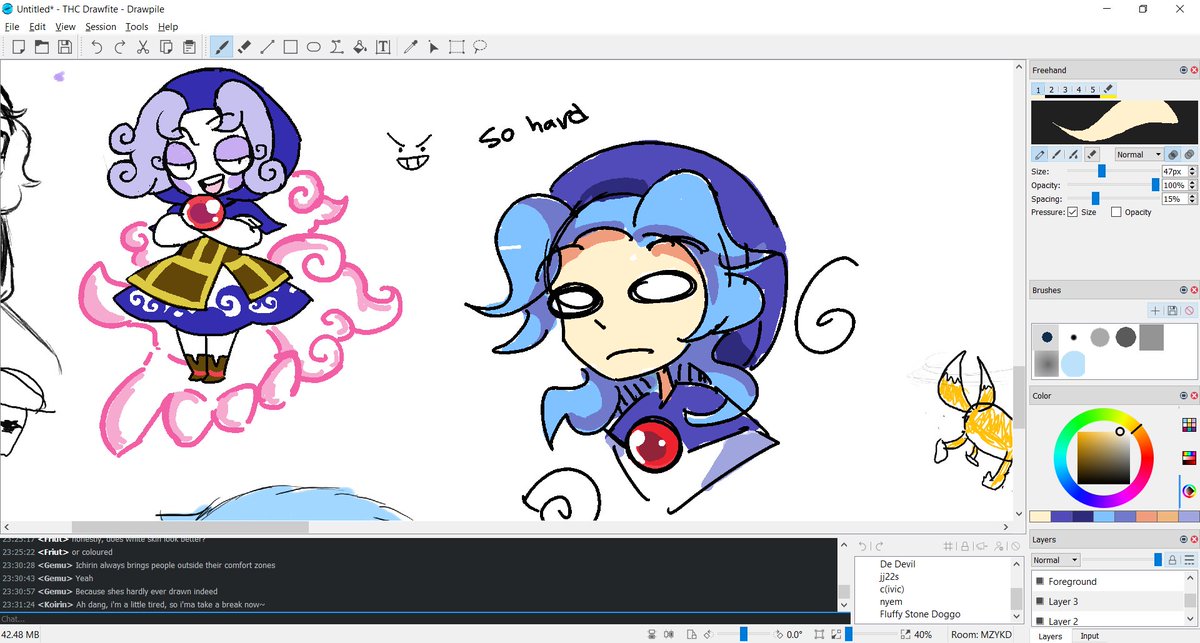
Task: Float the Brushes panel
Action: point(1183,290)
